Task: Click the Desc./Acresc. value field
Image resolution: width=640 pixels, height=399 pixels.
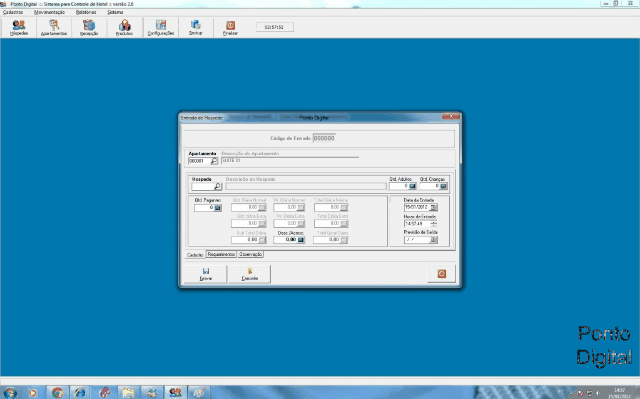Action: click(285, 240)
